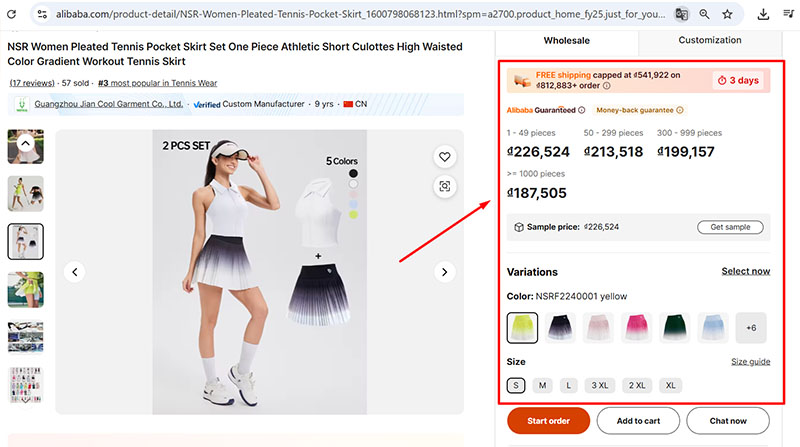Screen dimensions: 800x447
Task: Reload the page with the refresh icon
Action: tap(13, 14)
